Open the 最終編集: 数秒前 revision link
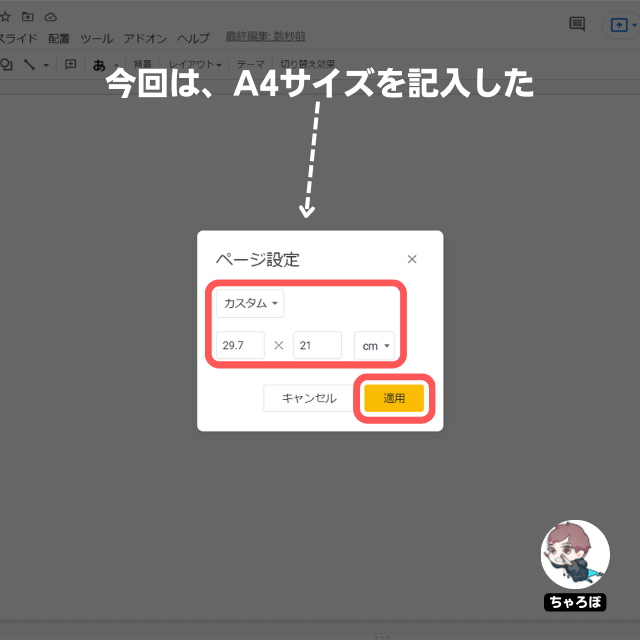Image resolution: width=640 pixels, height=640 pixels. tap(265, 36)
